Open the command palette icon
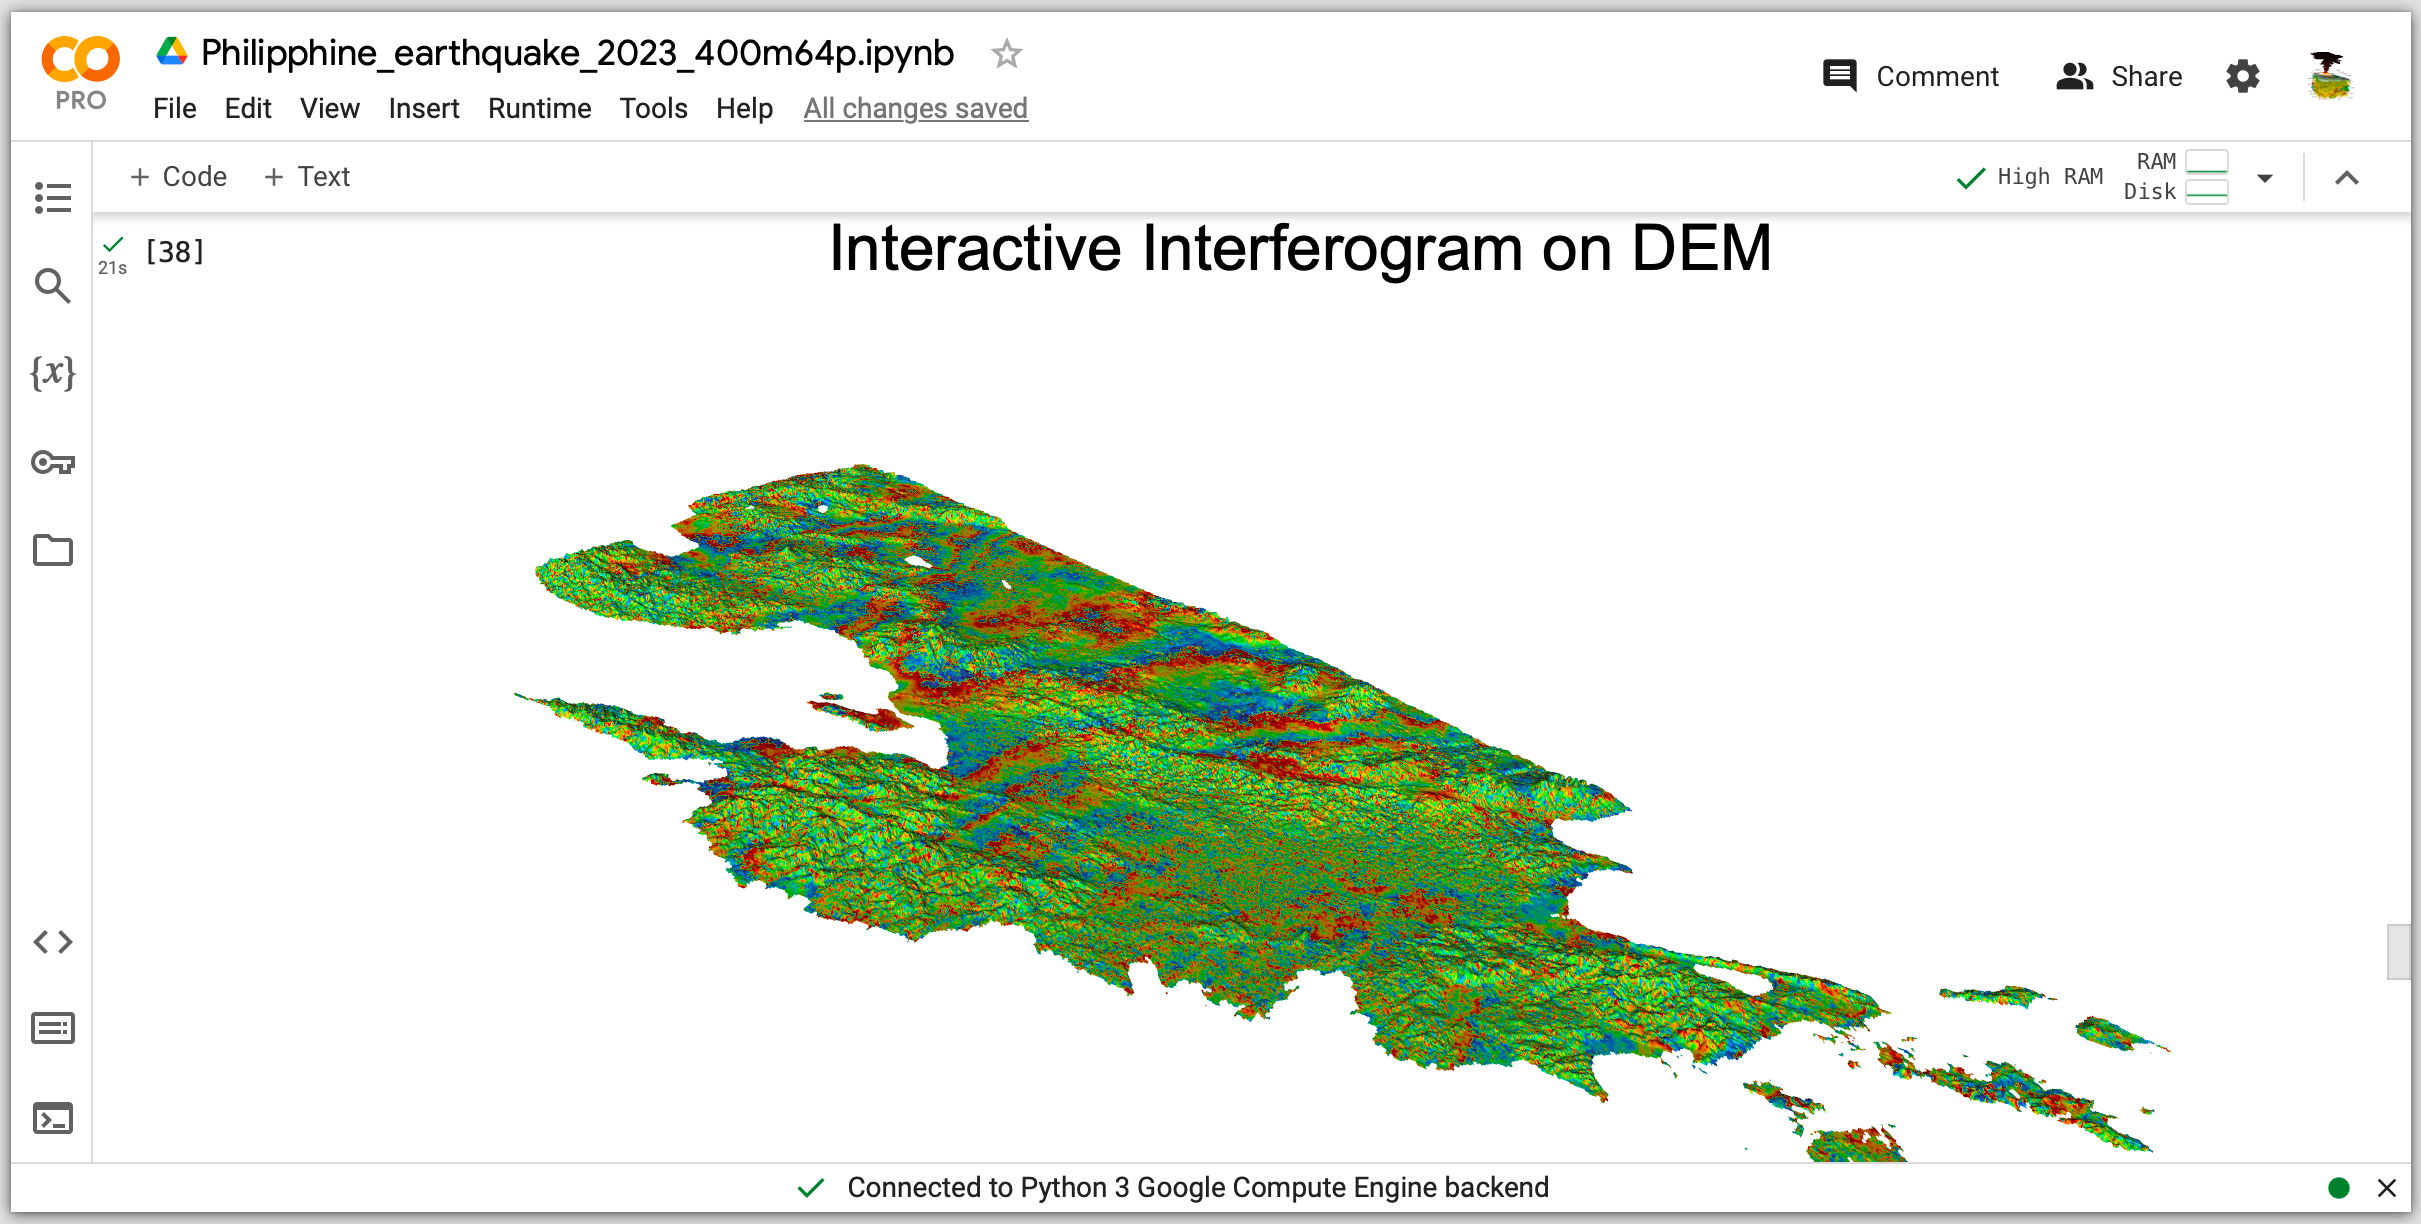 [x=52, y=1028]
